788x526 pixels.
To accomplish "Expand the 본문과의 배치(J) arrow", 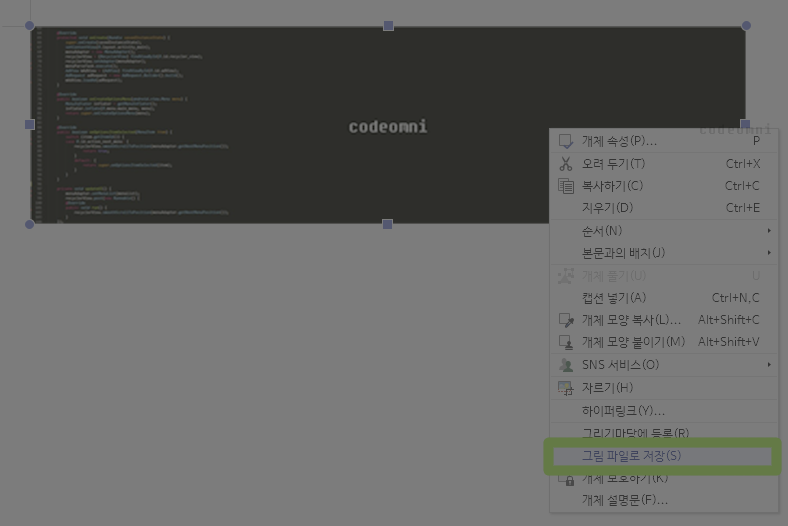I will [x=769, y=253].
